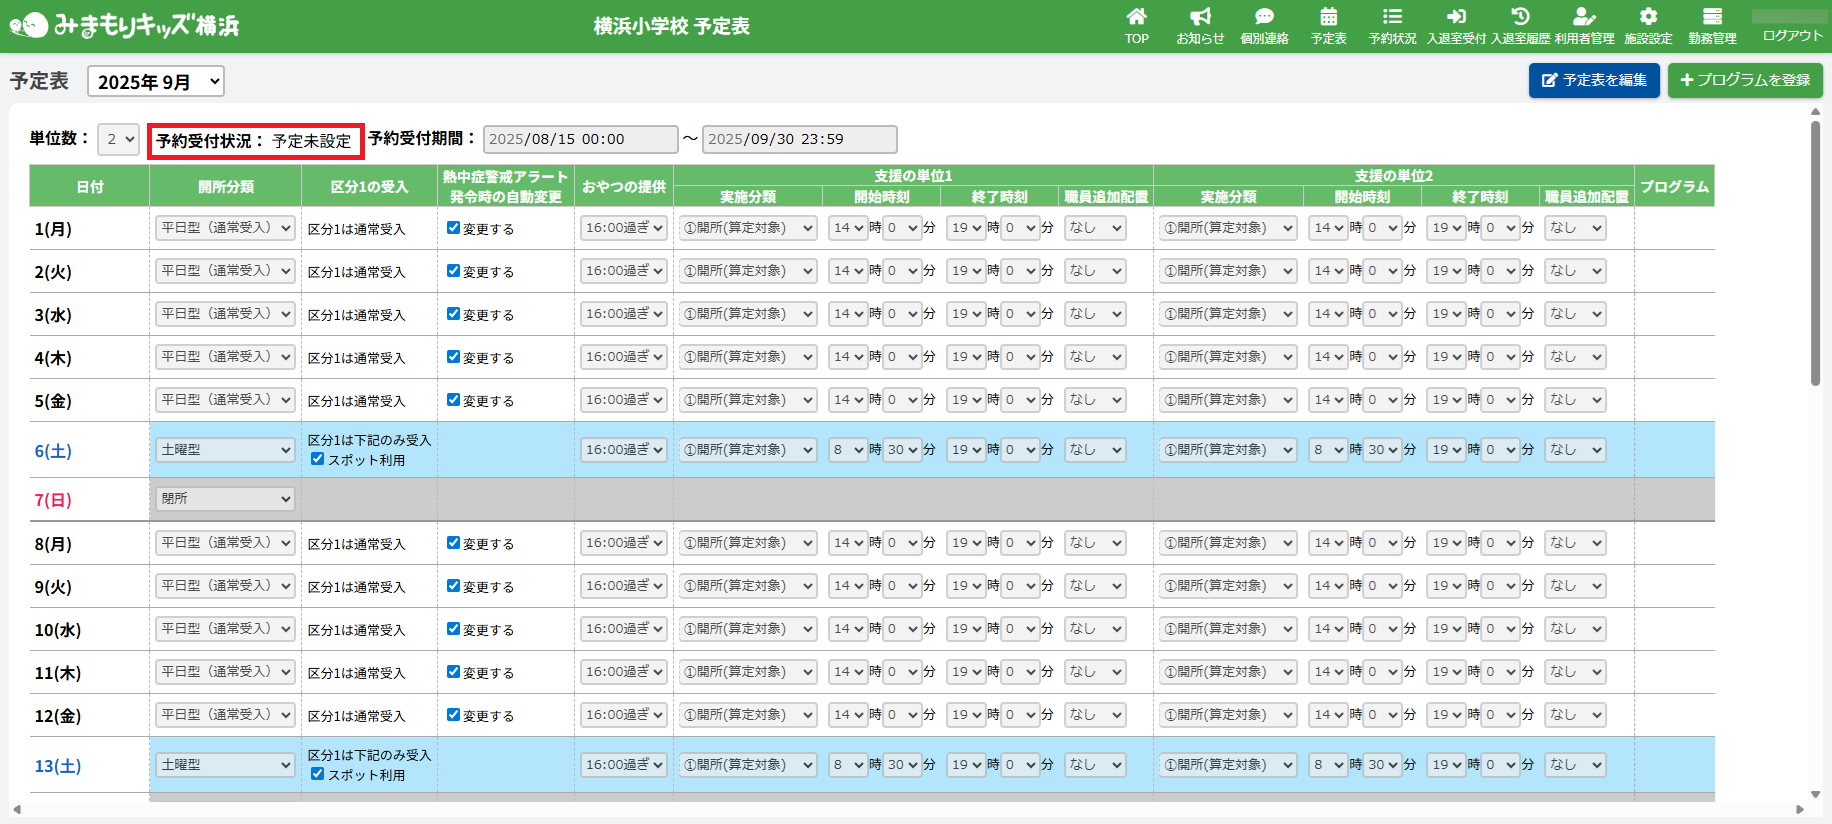Open 個別連絡 chat bubble icon
Viewport: 1832px width, 824px height.
(1264, 18)
